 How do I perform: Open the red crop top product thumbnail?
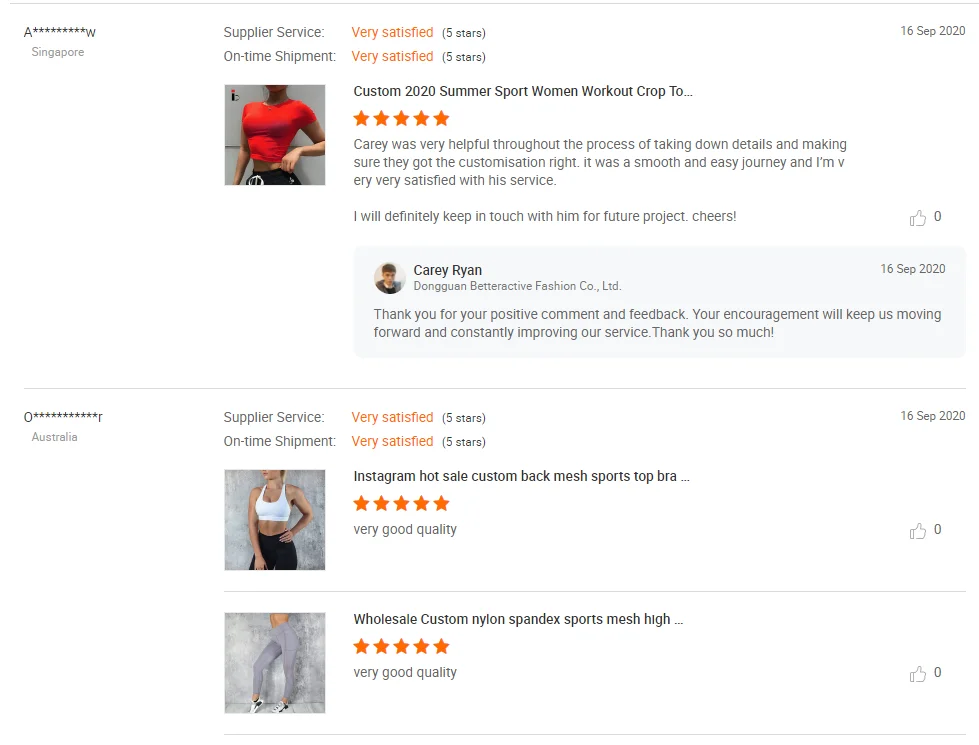tap(275, 135)
